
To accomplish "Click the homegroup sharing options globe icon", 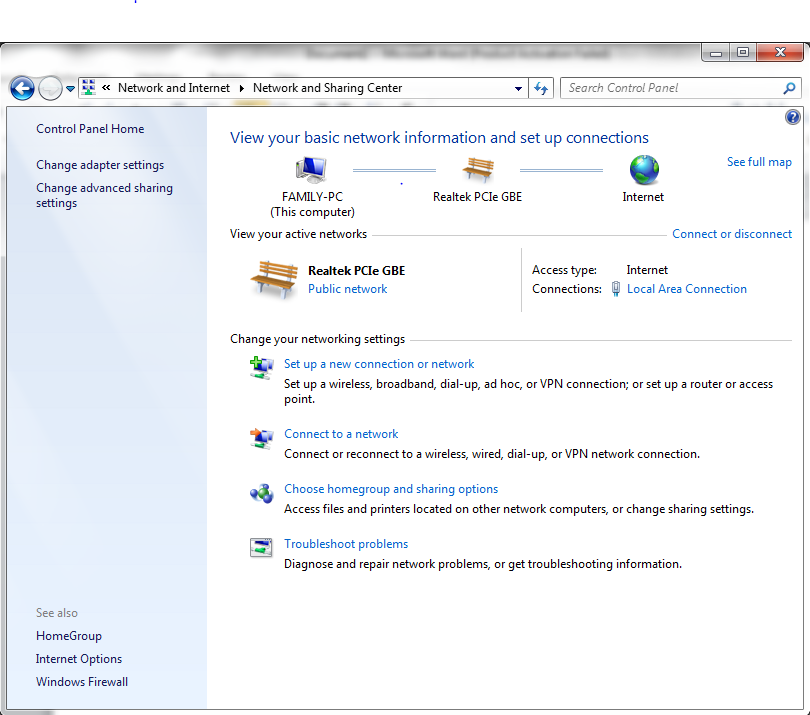I will tap(261, 494).
